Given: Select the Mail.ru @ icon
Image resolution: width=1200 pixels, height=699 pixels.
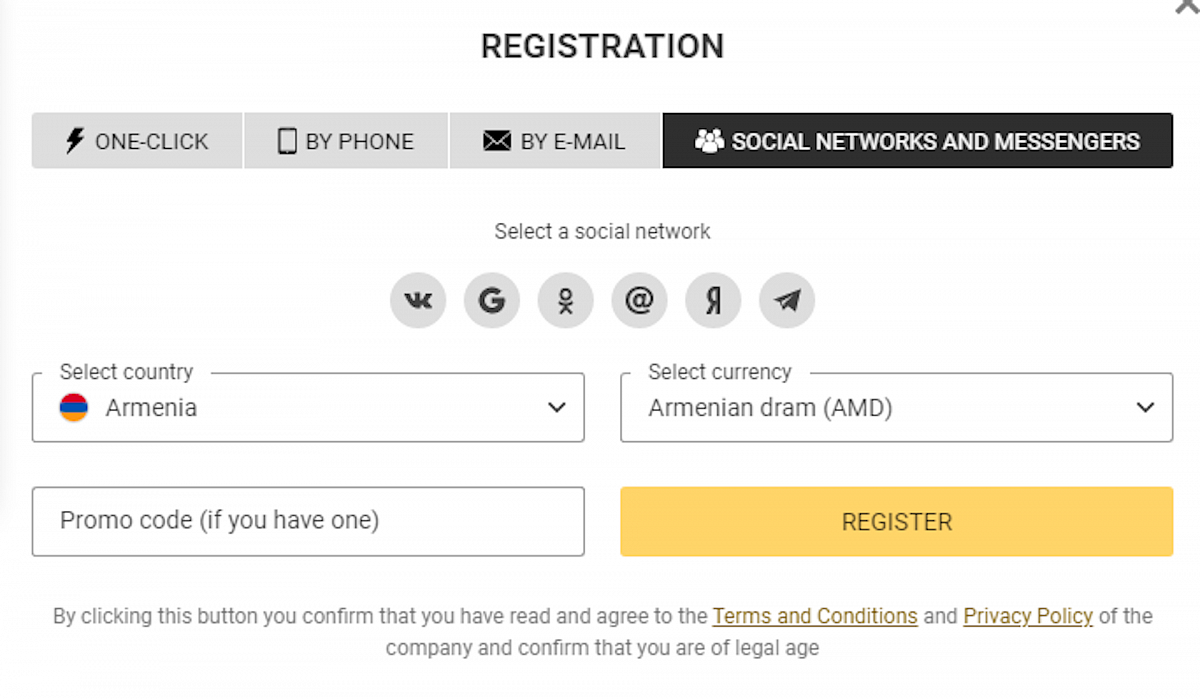Looking at the screenshot, I should click(640, 300).
